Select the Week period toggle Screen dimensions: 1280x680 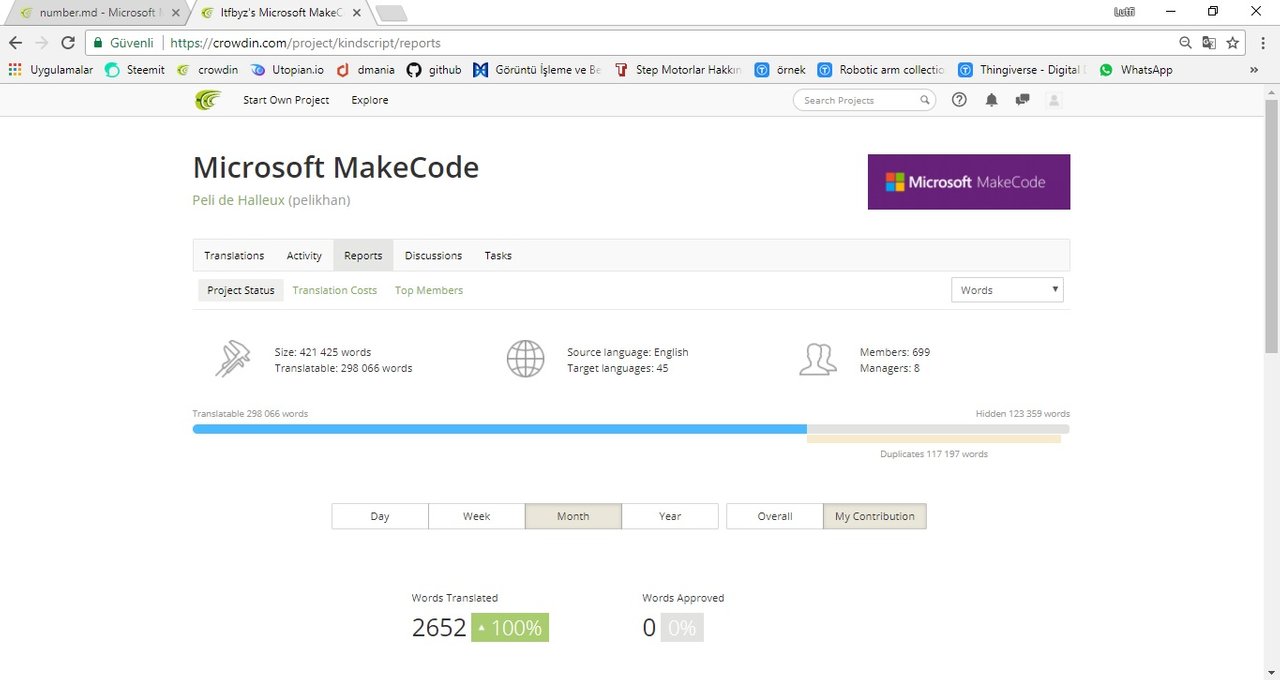(x=476, y=516)
